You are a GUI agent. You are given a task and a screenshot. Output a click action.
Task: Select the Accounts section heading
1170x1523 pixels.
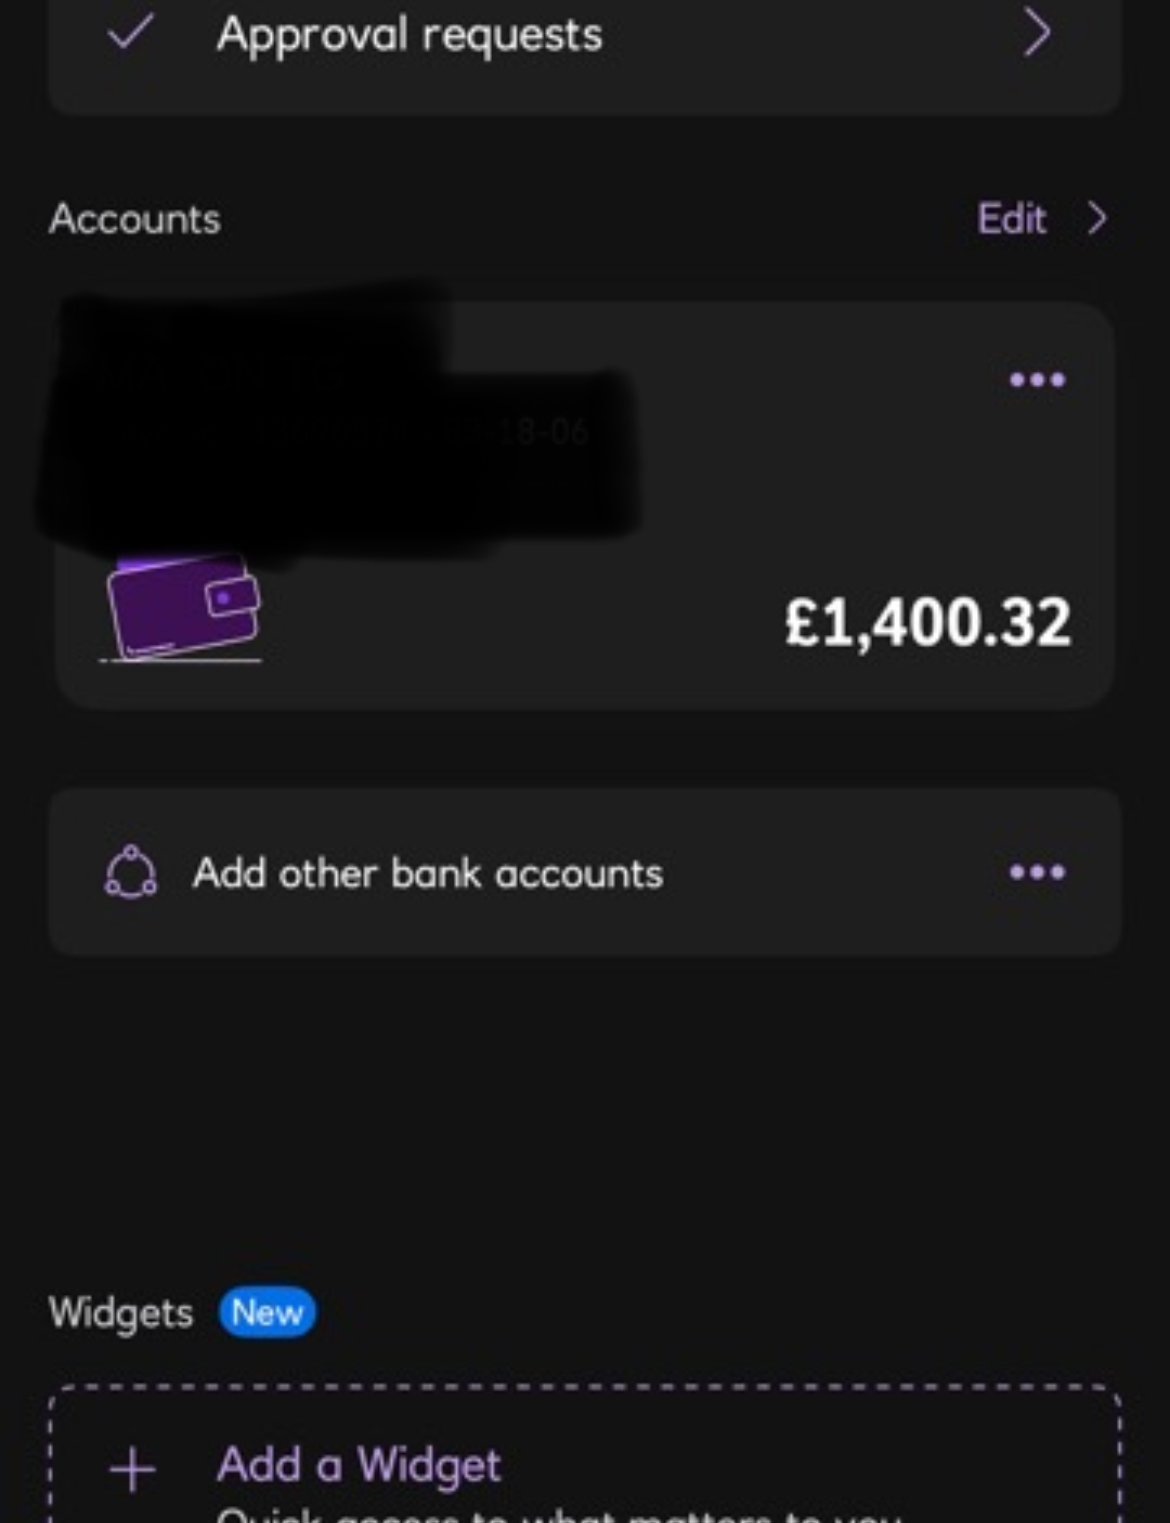pos(135,219)
